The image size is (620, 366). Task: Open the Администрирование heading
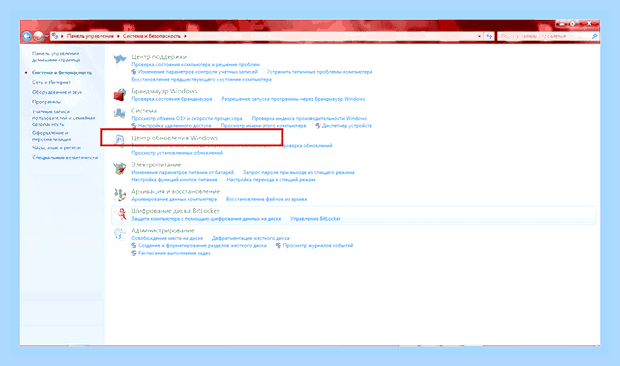pos(163,230)
